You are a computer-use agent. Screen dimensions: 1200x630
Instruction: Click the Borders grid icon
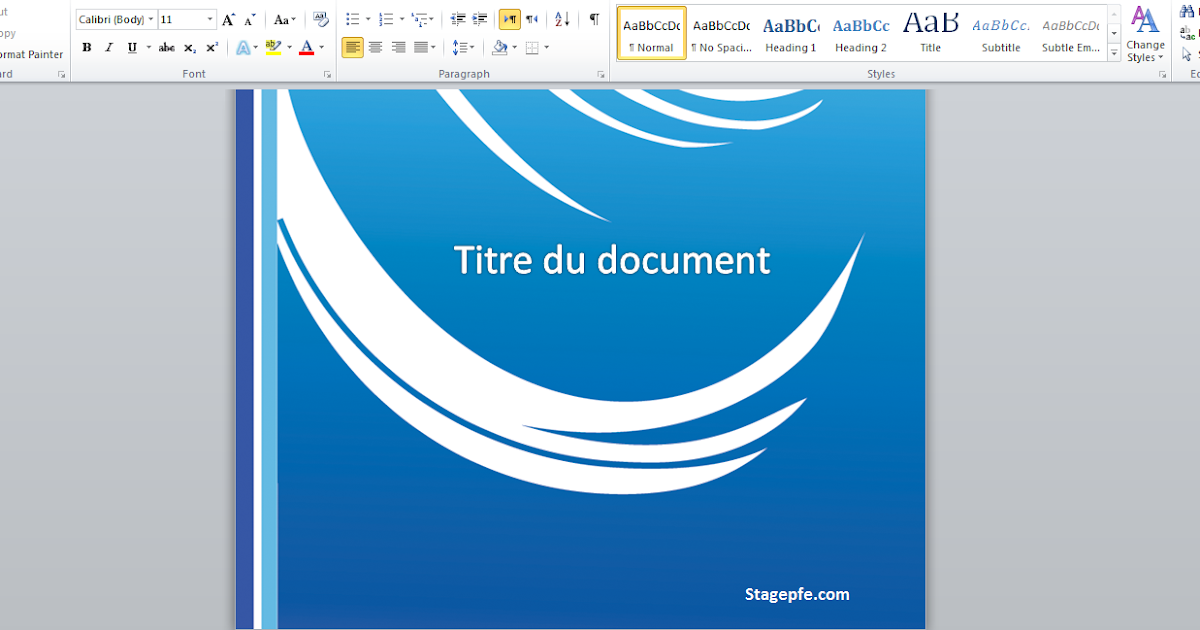click(532, 47)
